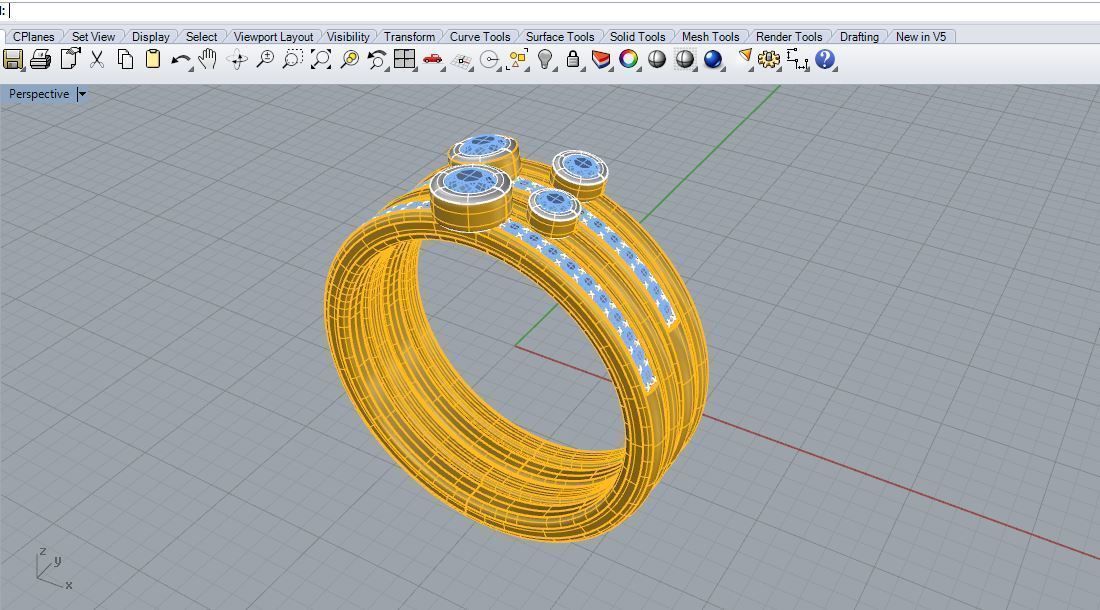Switch to the Set View tab

[x=93, y=36]
